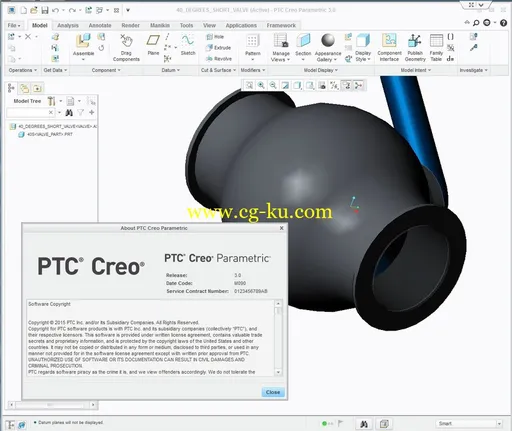The width and height of the screenshot is (512, 431).
Task: Zoom out using graphics toolbar magnifier minus
Action: [273, 85]
